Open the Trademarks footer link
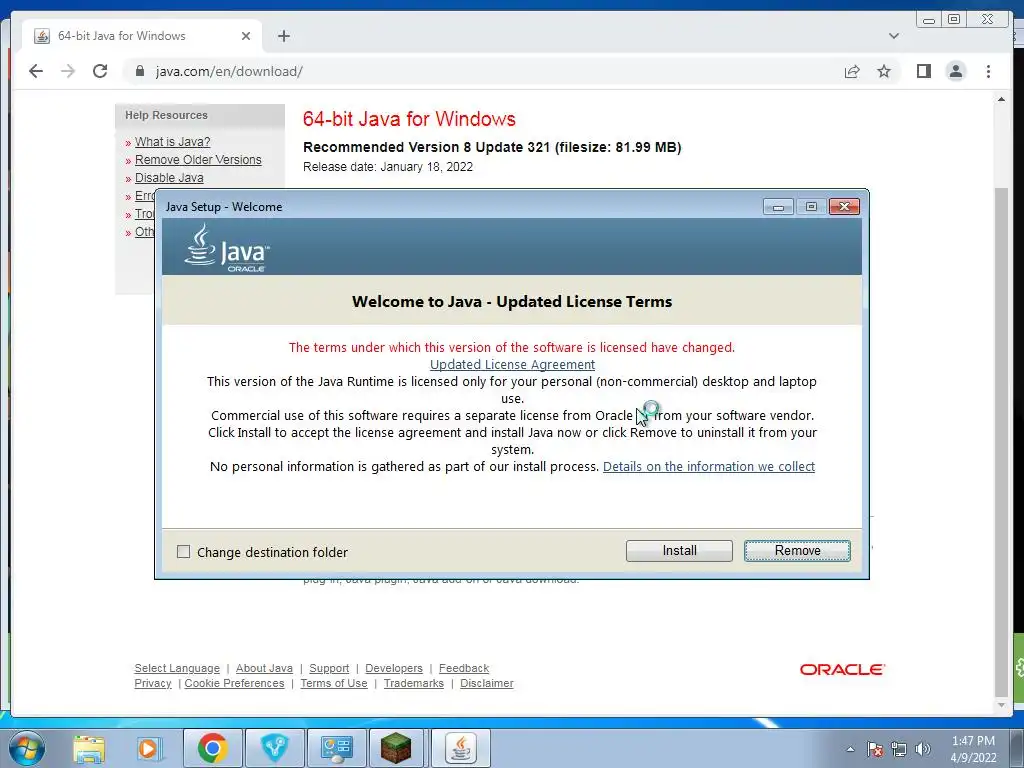This screenshot has height=768, width=1024. 413,683
